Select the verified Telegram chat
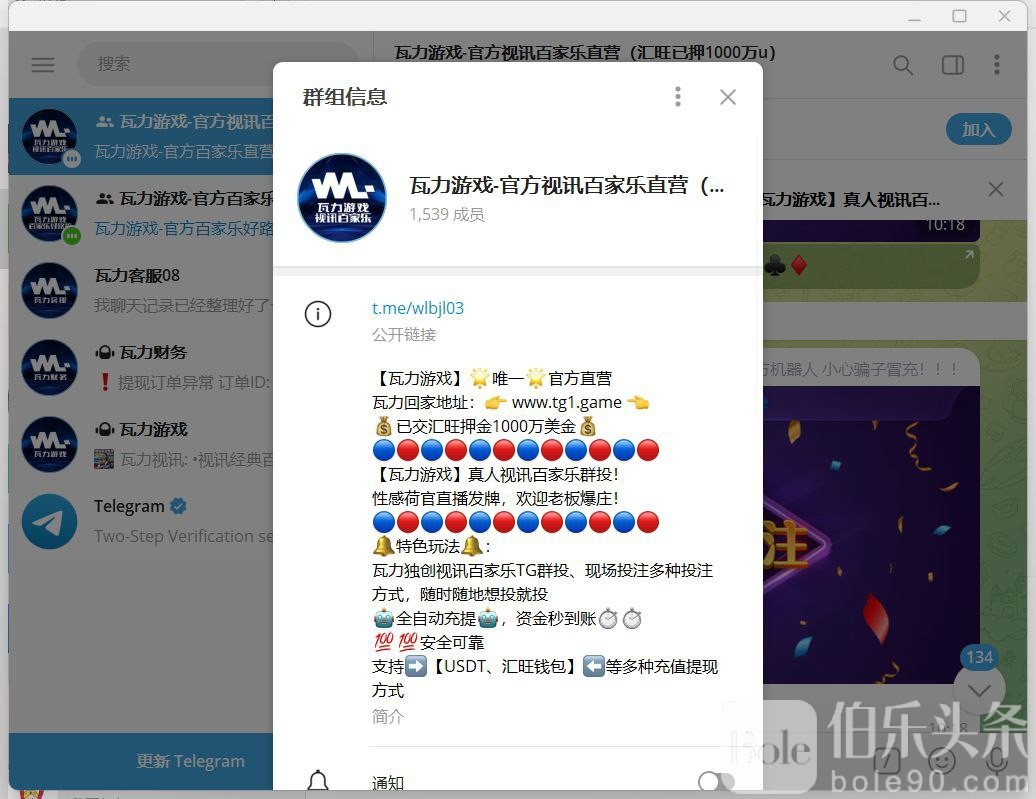This screenshot has height=799, width=1036. (x=140, y=521)
